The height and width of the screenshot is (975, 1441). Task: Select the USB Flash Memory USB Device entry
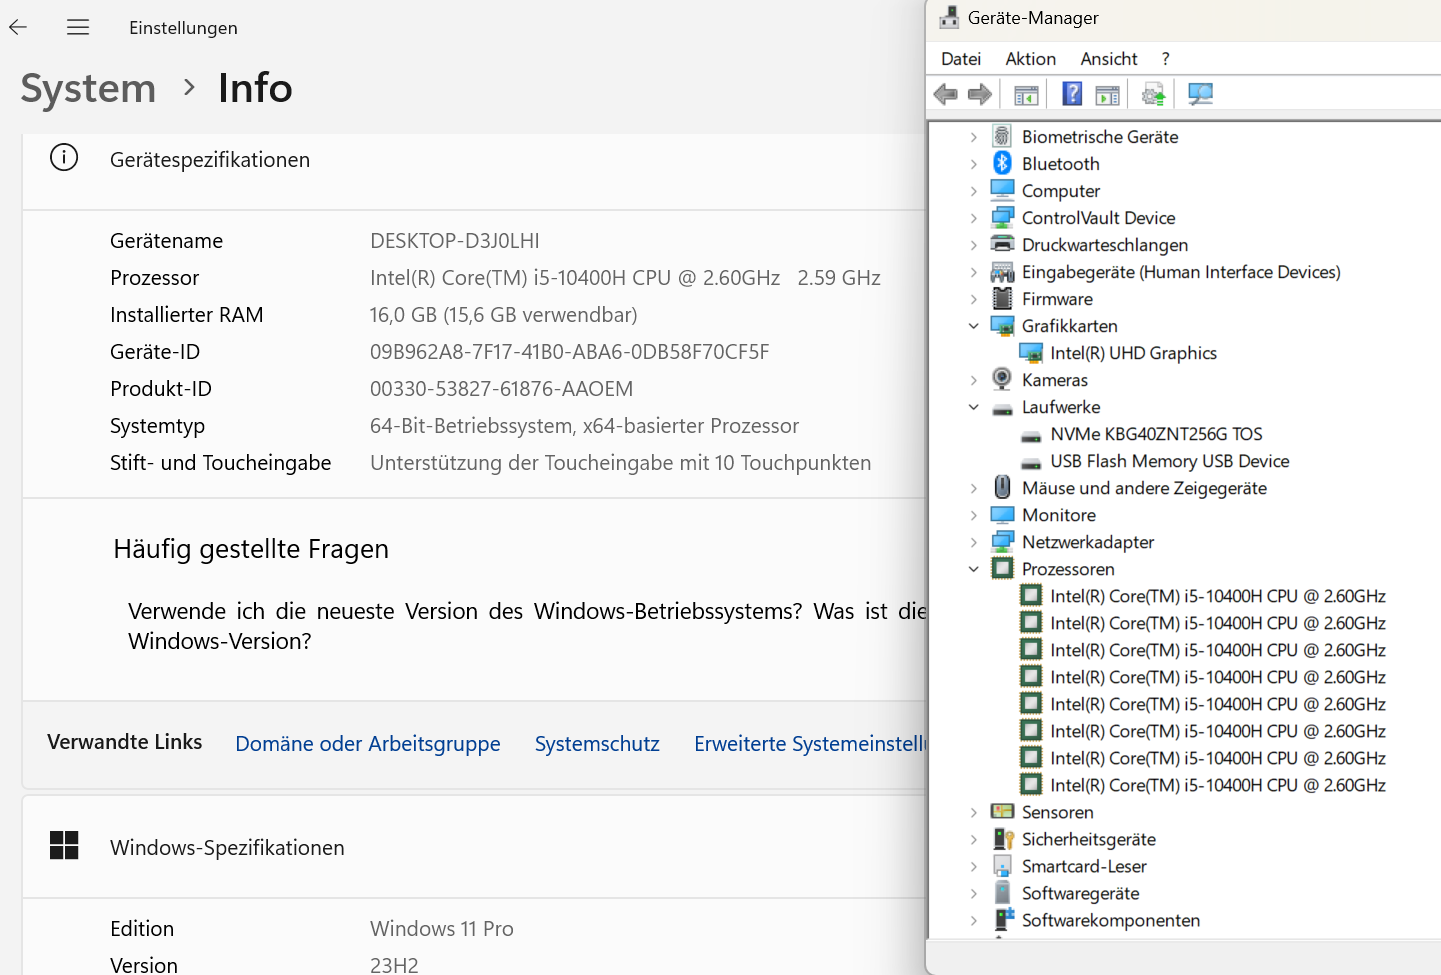1169,461
